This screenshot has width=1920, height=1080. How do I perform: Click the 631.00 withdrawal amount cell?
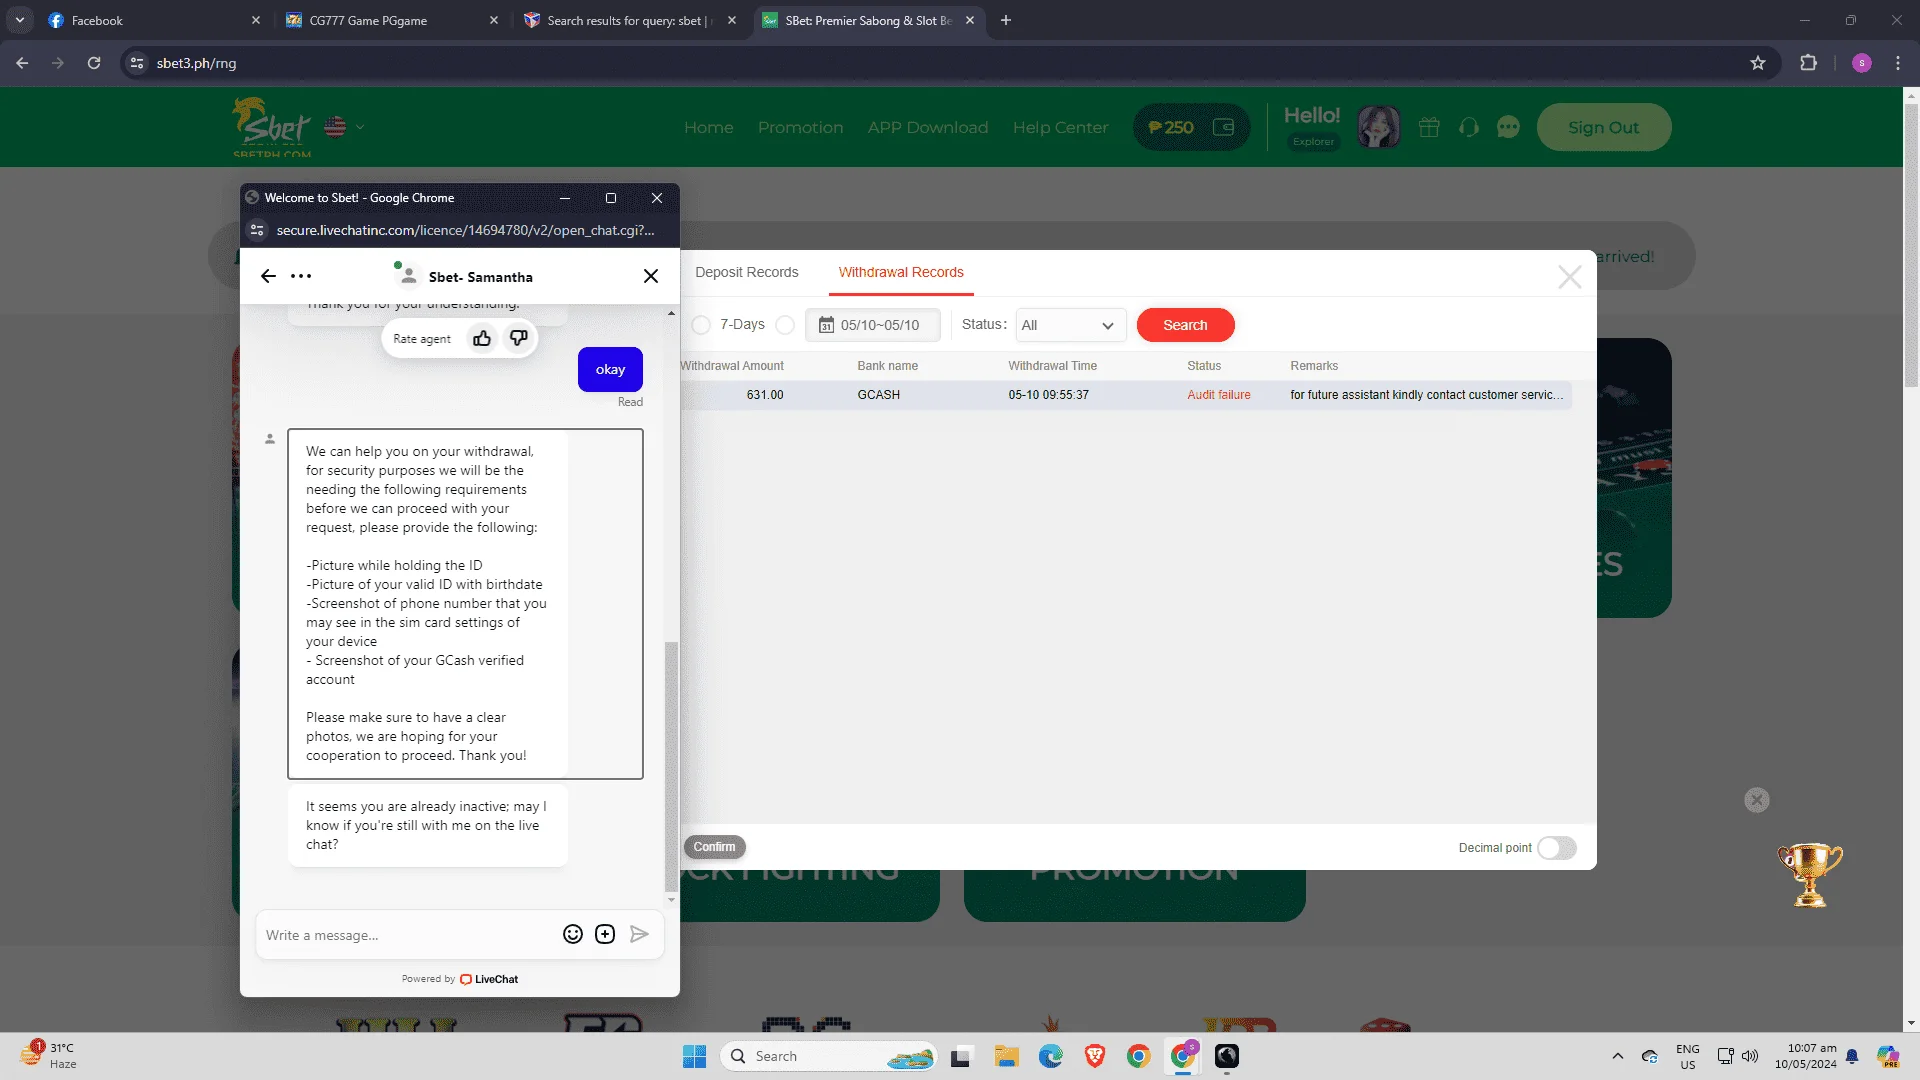tap(765, 395)
